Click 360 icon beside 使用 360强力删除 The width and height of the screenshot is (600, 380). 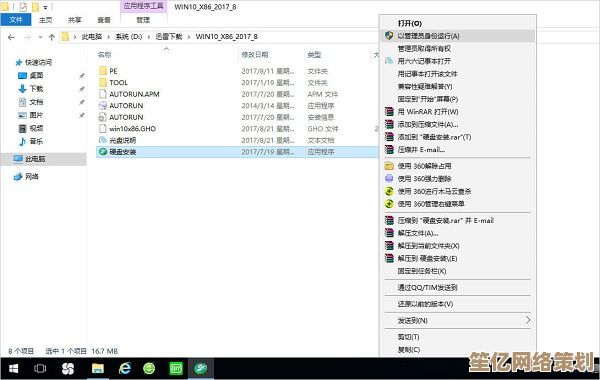[389, 179]
